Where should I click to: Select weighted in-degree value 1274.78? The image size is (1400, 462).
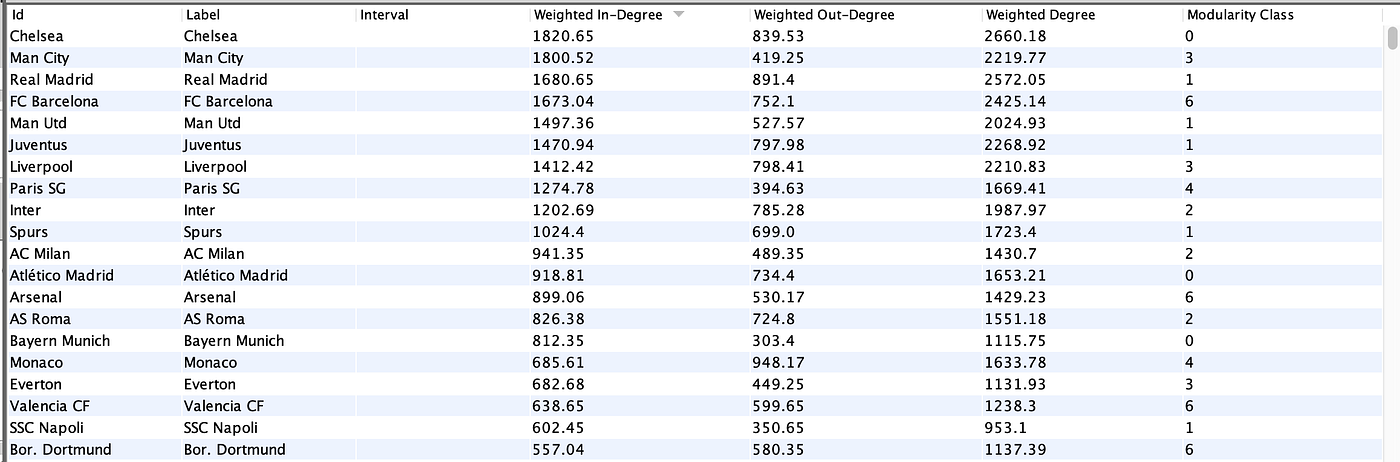coord(565,189)
